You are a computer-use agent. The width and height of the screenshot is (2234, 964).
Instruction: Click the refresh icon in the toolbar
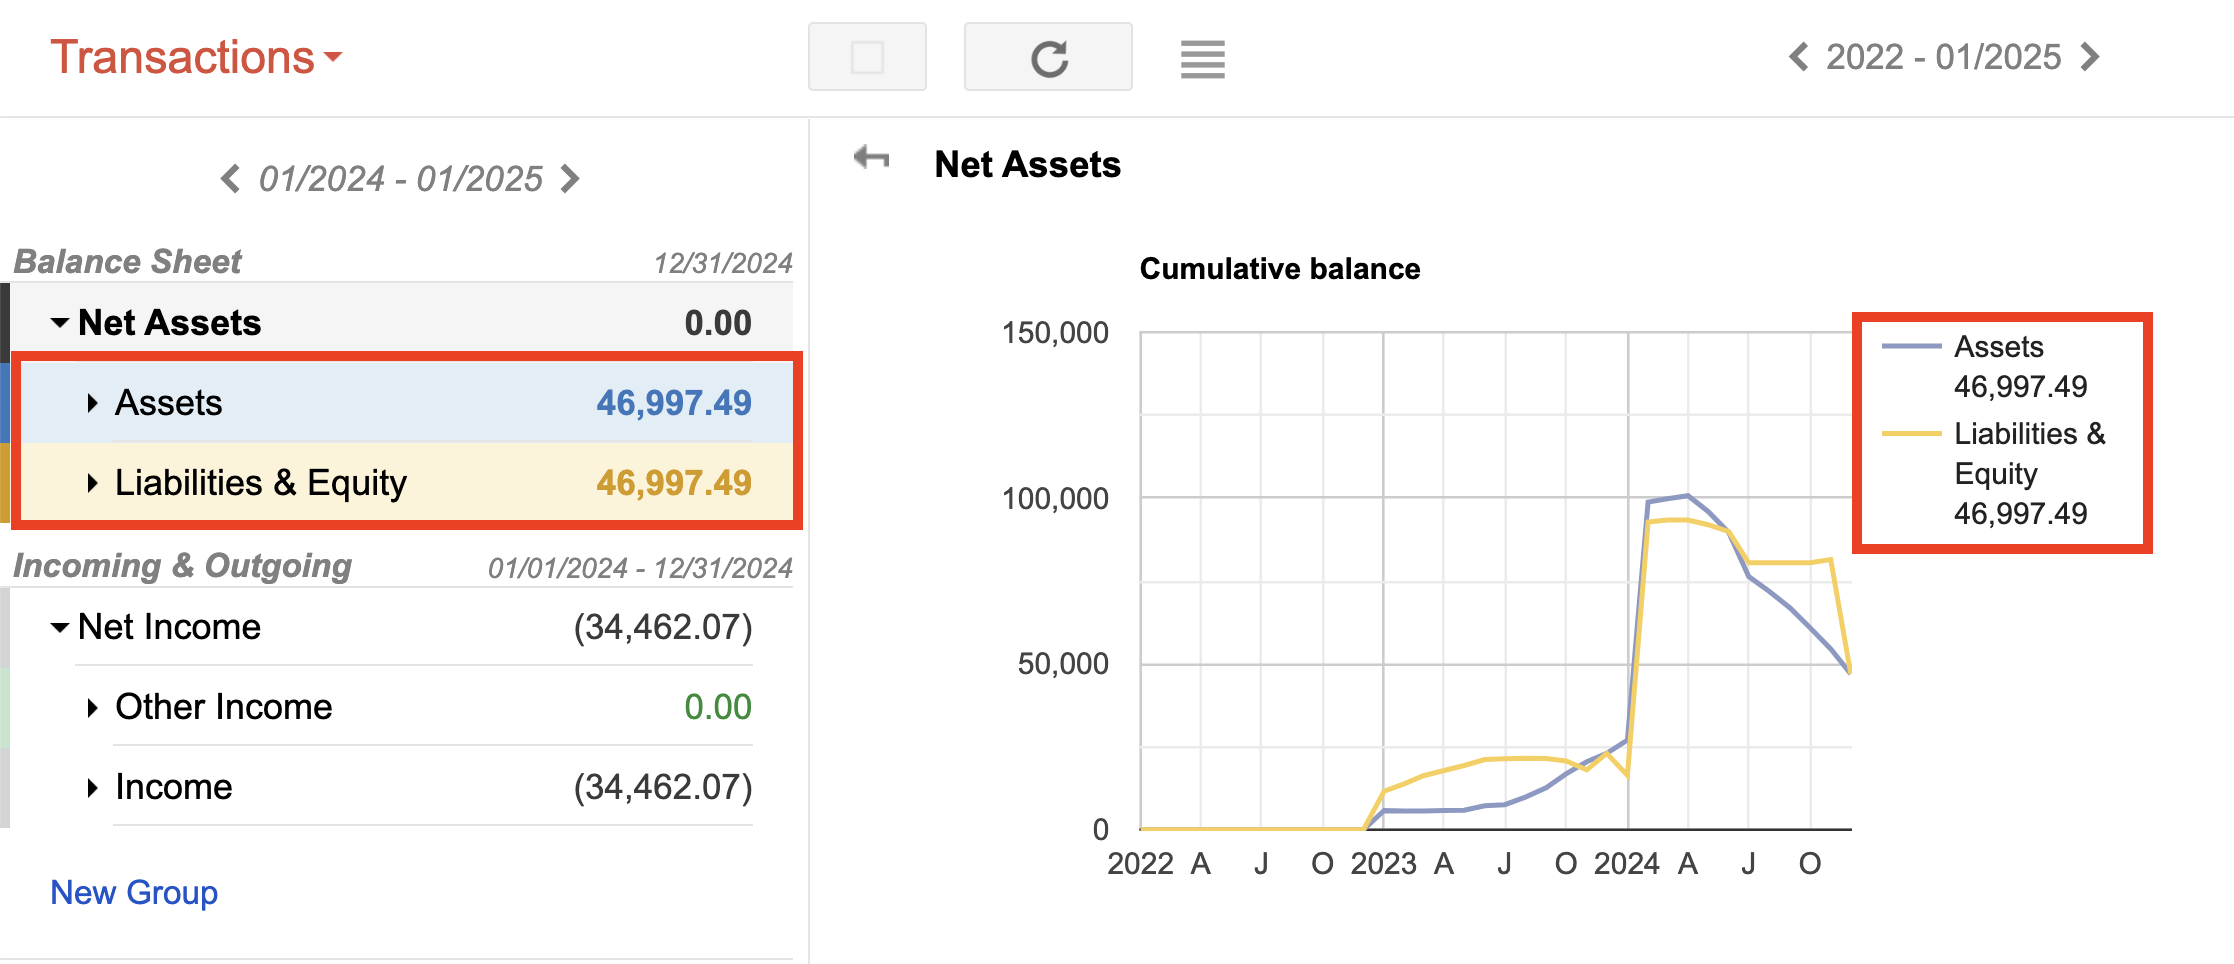click(x=1048, y=57)
